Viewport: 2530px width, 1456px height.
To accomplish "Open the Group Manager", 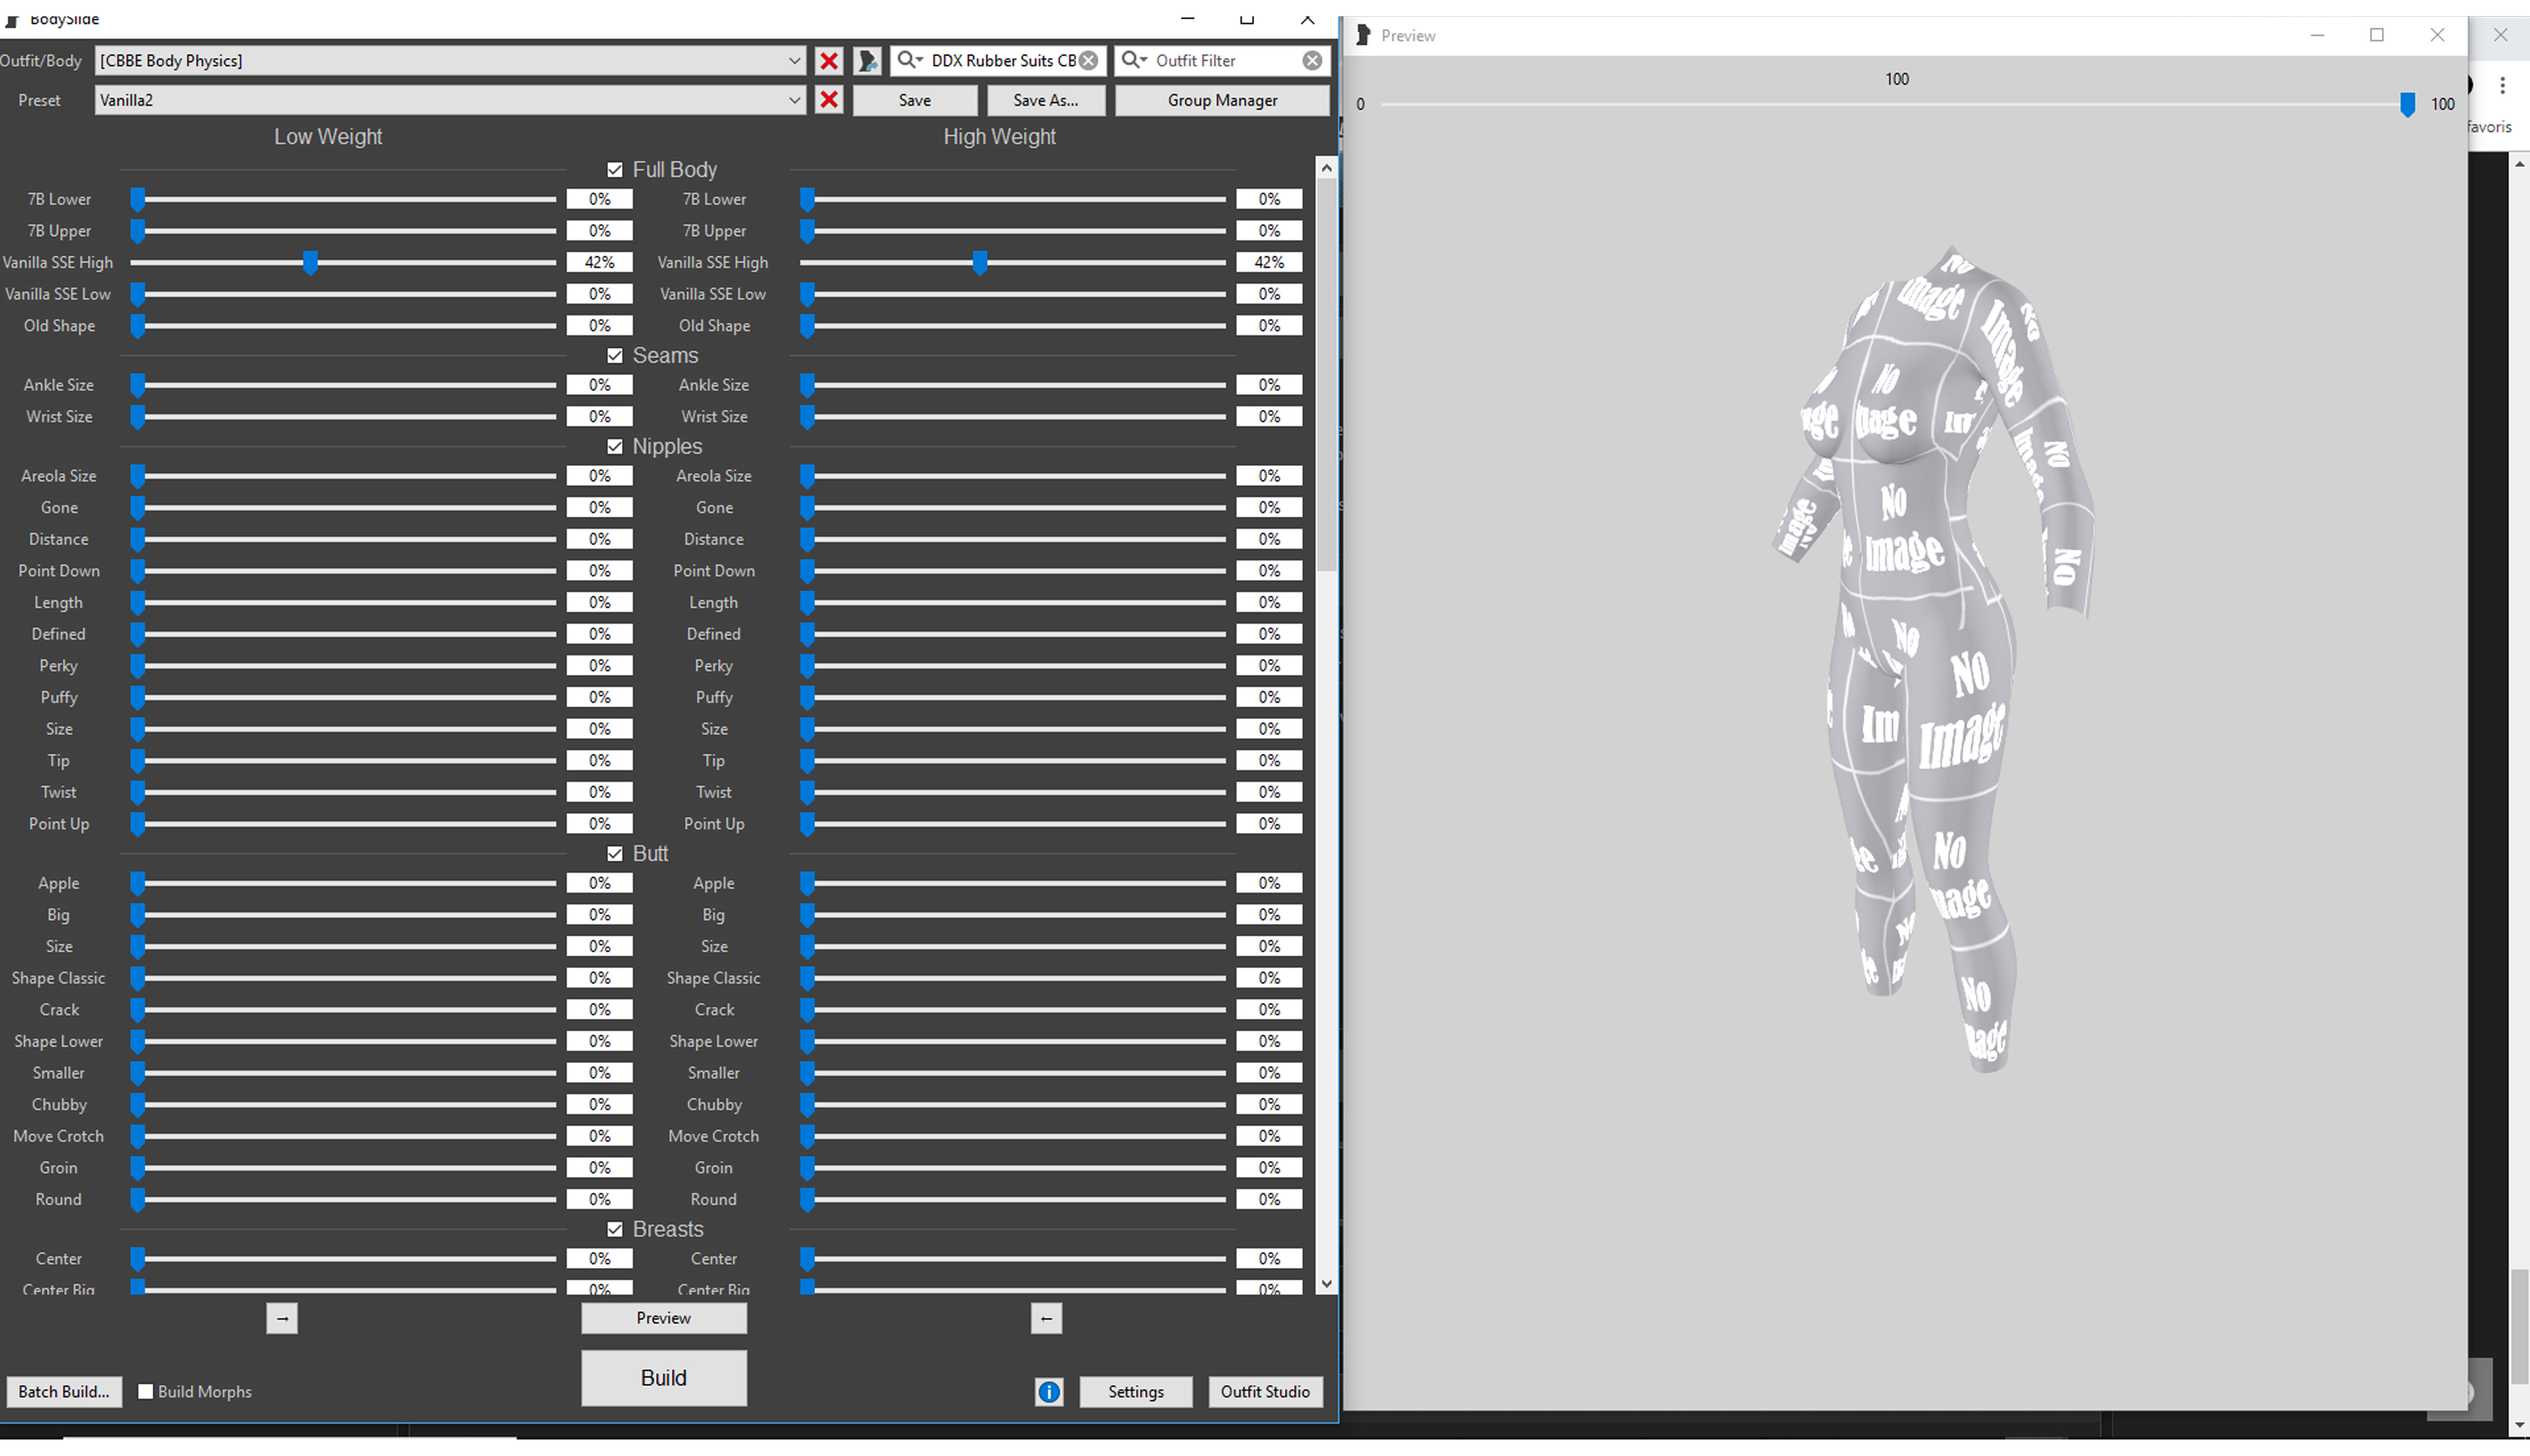I will [1222, 100].
